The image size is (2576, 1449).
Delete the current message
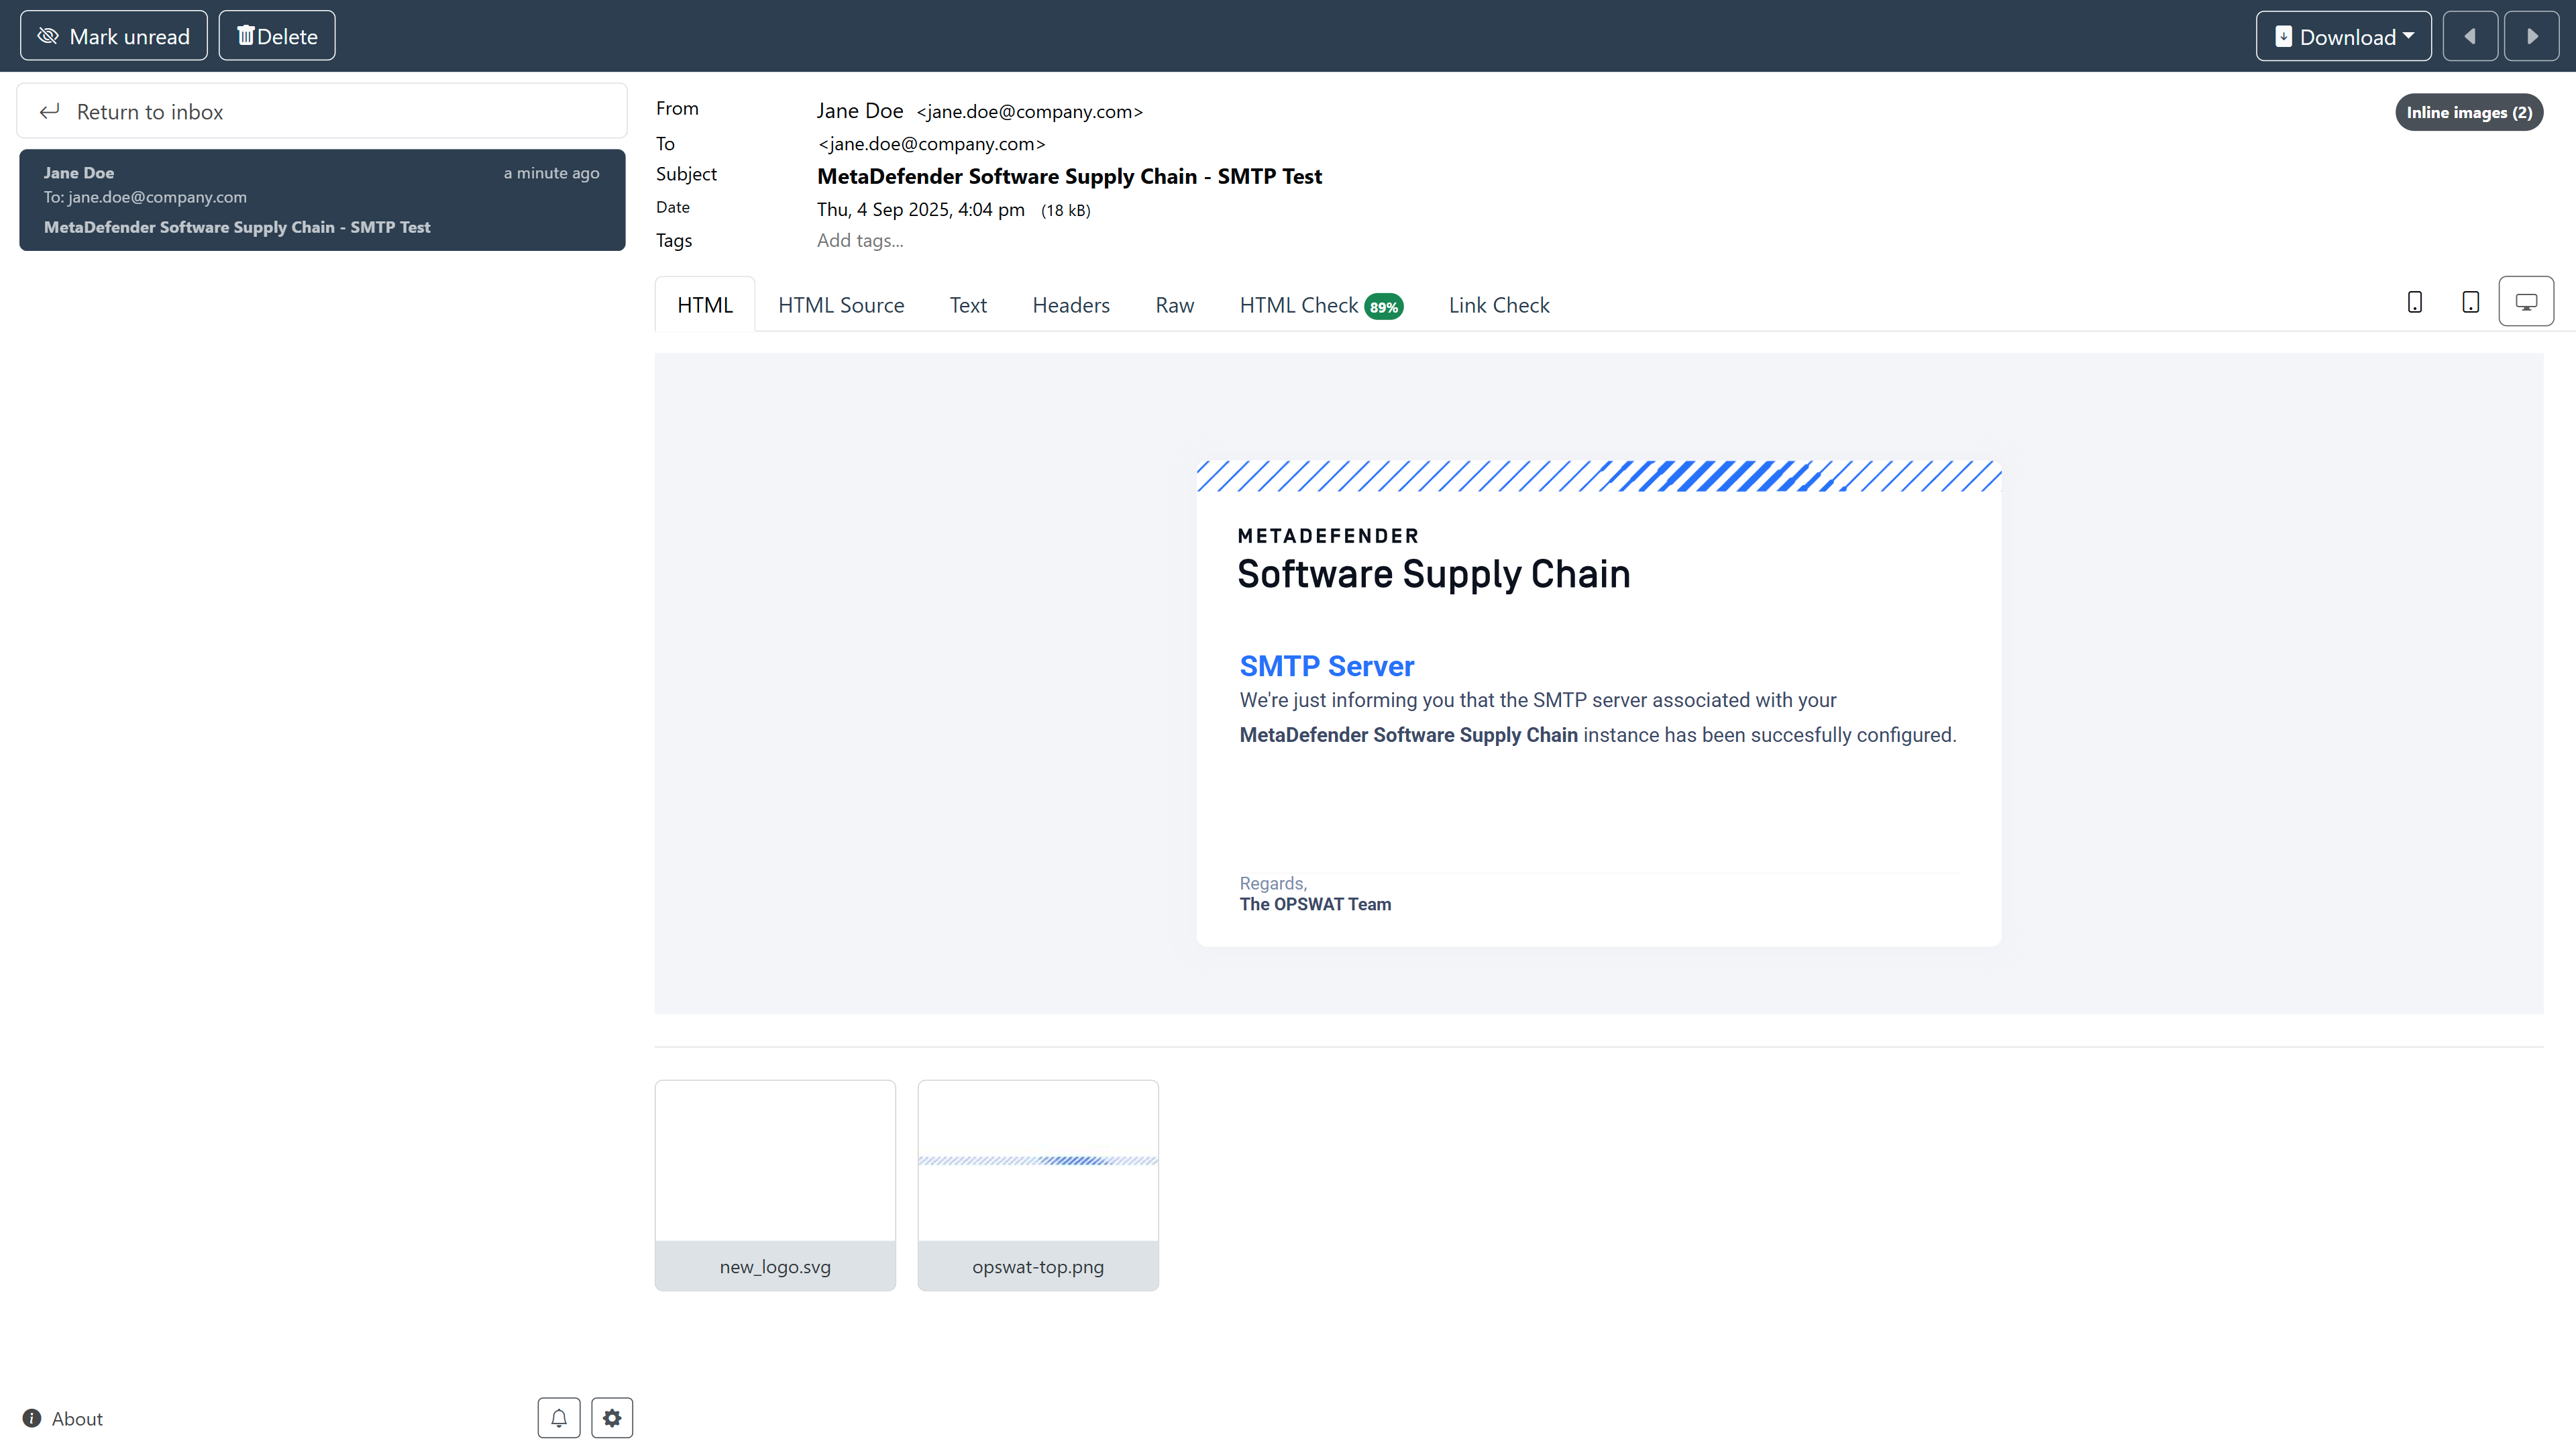pos(277,36)
